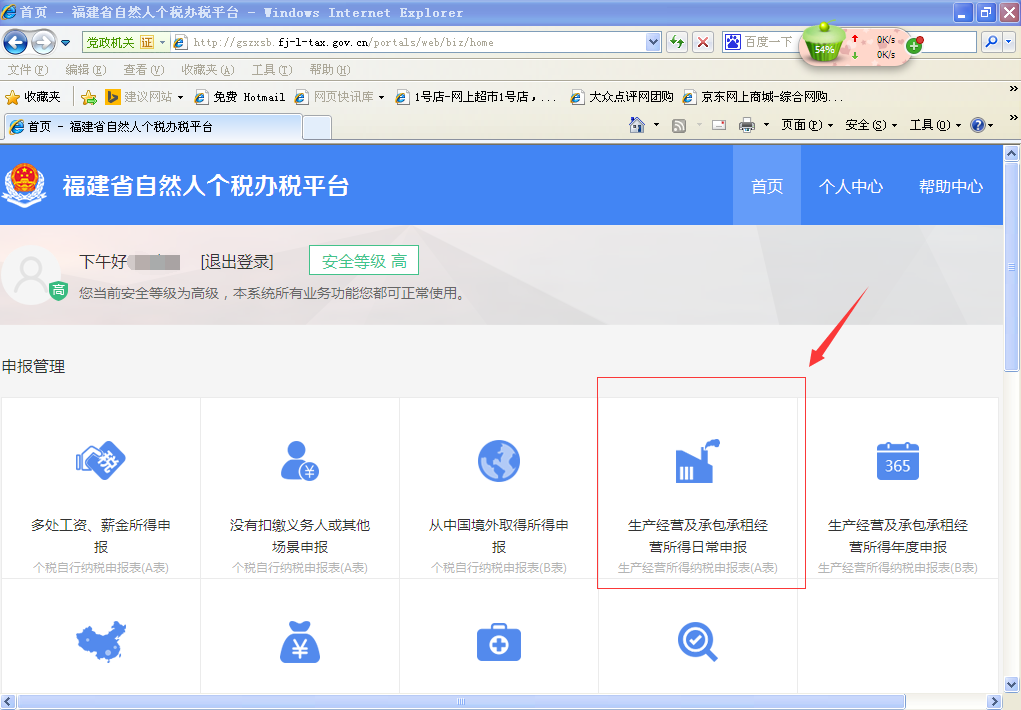
Task: Click the 54% cupcake memory widget
Action: pyautogui.click(x=824, y=43)
